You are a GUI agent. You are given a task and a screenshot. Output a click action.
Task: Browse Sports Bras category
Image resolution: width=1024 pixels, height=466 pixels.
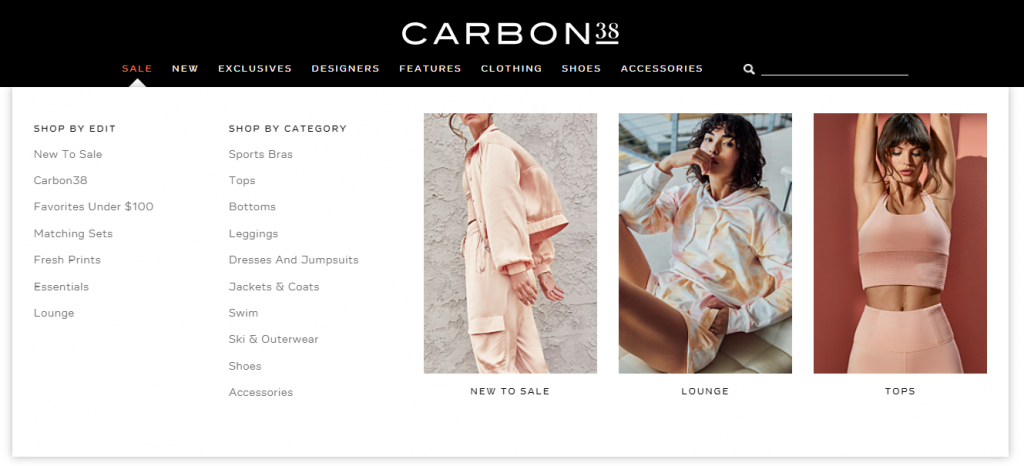(x=261, y=155)
